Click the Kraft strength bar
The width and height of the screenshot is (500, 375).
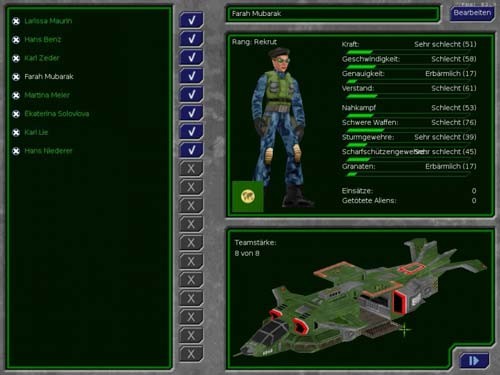point(407,52)
